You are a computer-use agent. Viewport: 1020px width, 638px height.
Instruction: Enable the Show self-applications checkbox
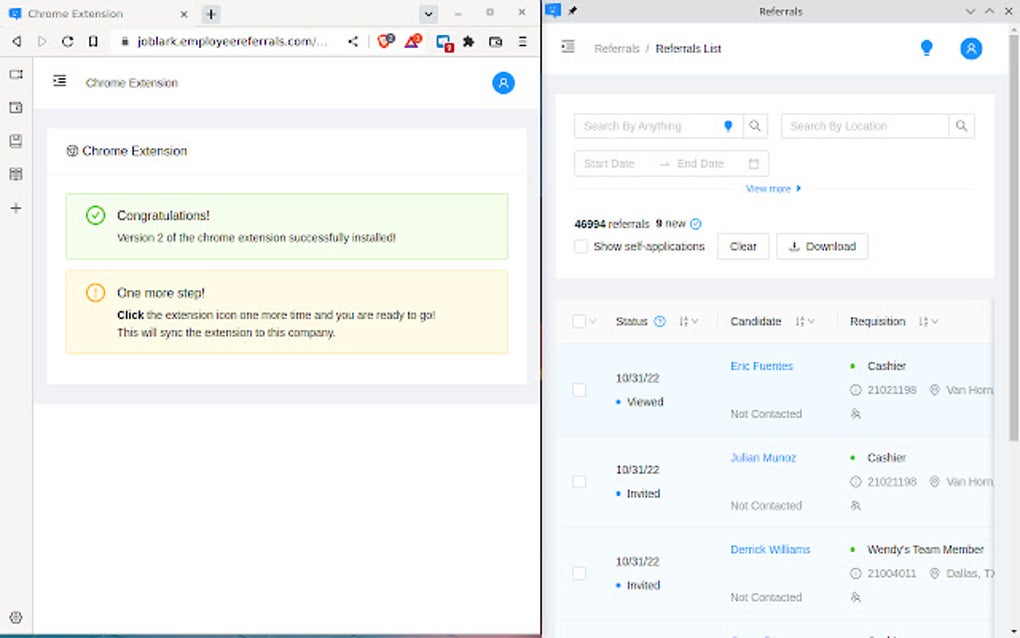coord(581,246)
